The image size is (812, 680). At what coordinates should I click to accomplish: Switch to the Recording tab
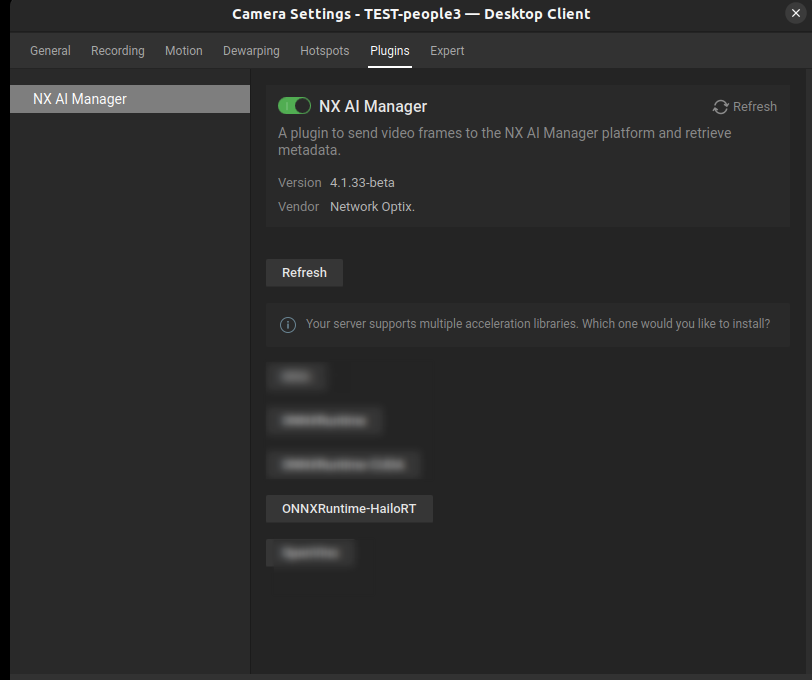tap(118, 51)
